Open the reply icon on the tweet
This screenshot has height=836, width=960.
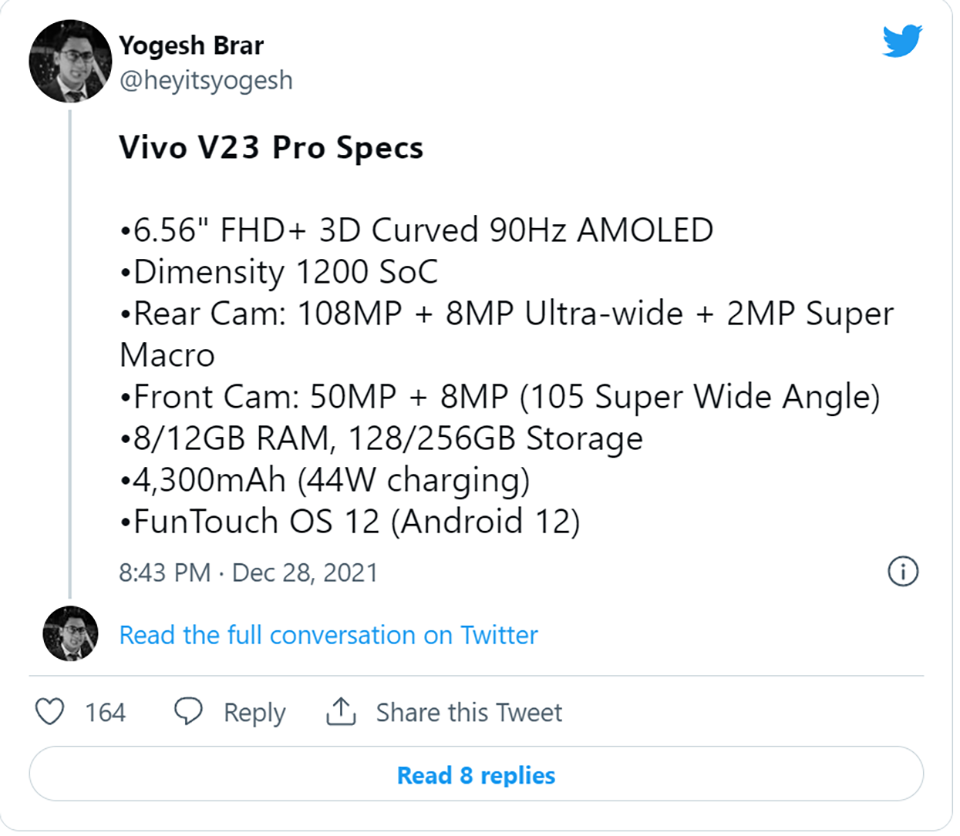(189, 712)
